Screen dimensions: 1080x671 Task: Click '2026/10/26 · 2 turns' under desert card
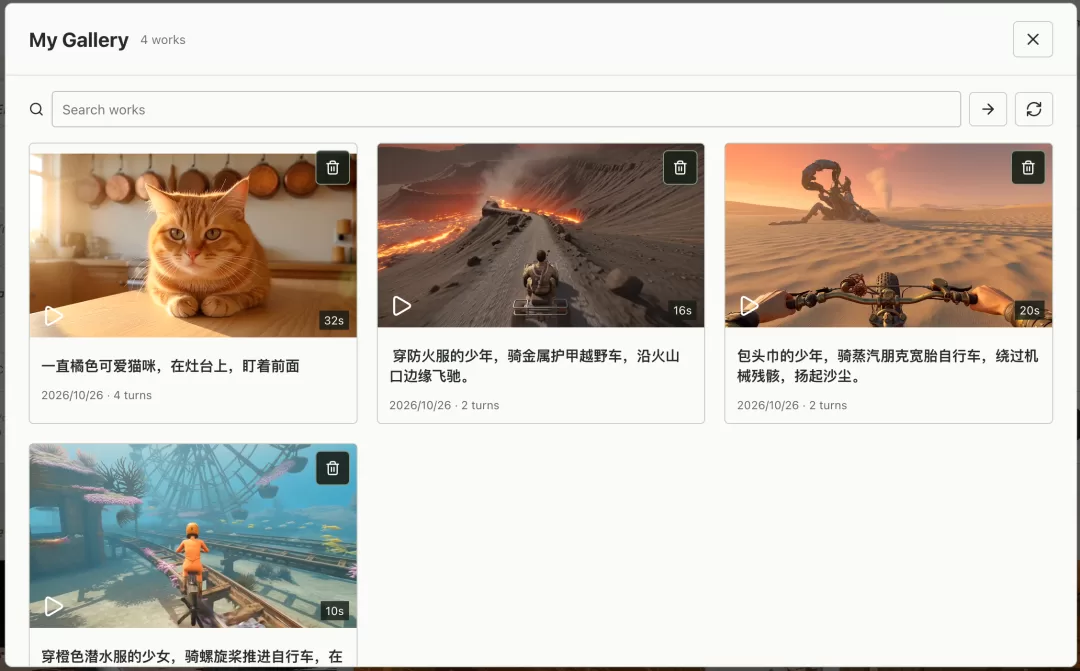[792, 406]
